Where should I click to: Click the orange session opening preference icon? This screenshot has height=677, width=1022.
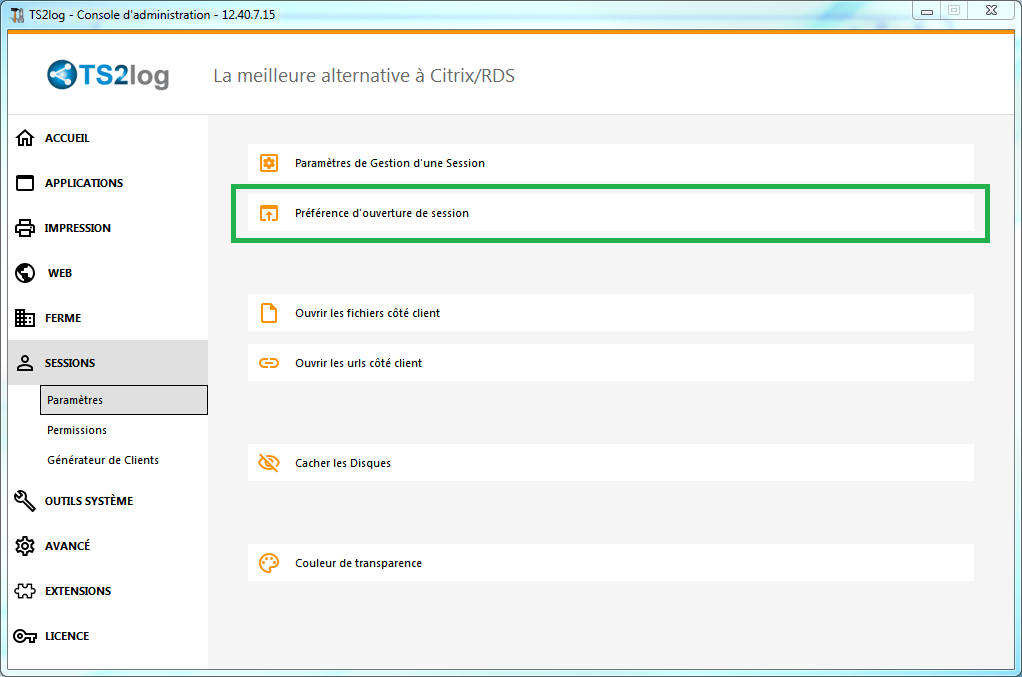point(269,213)
